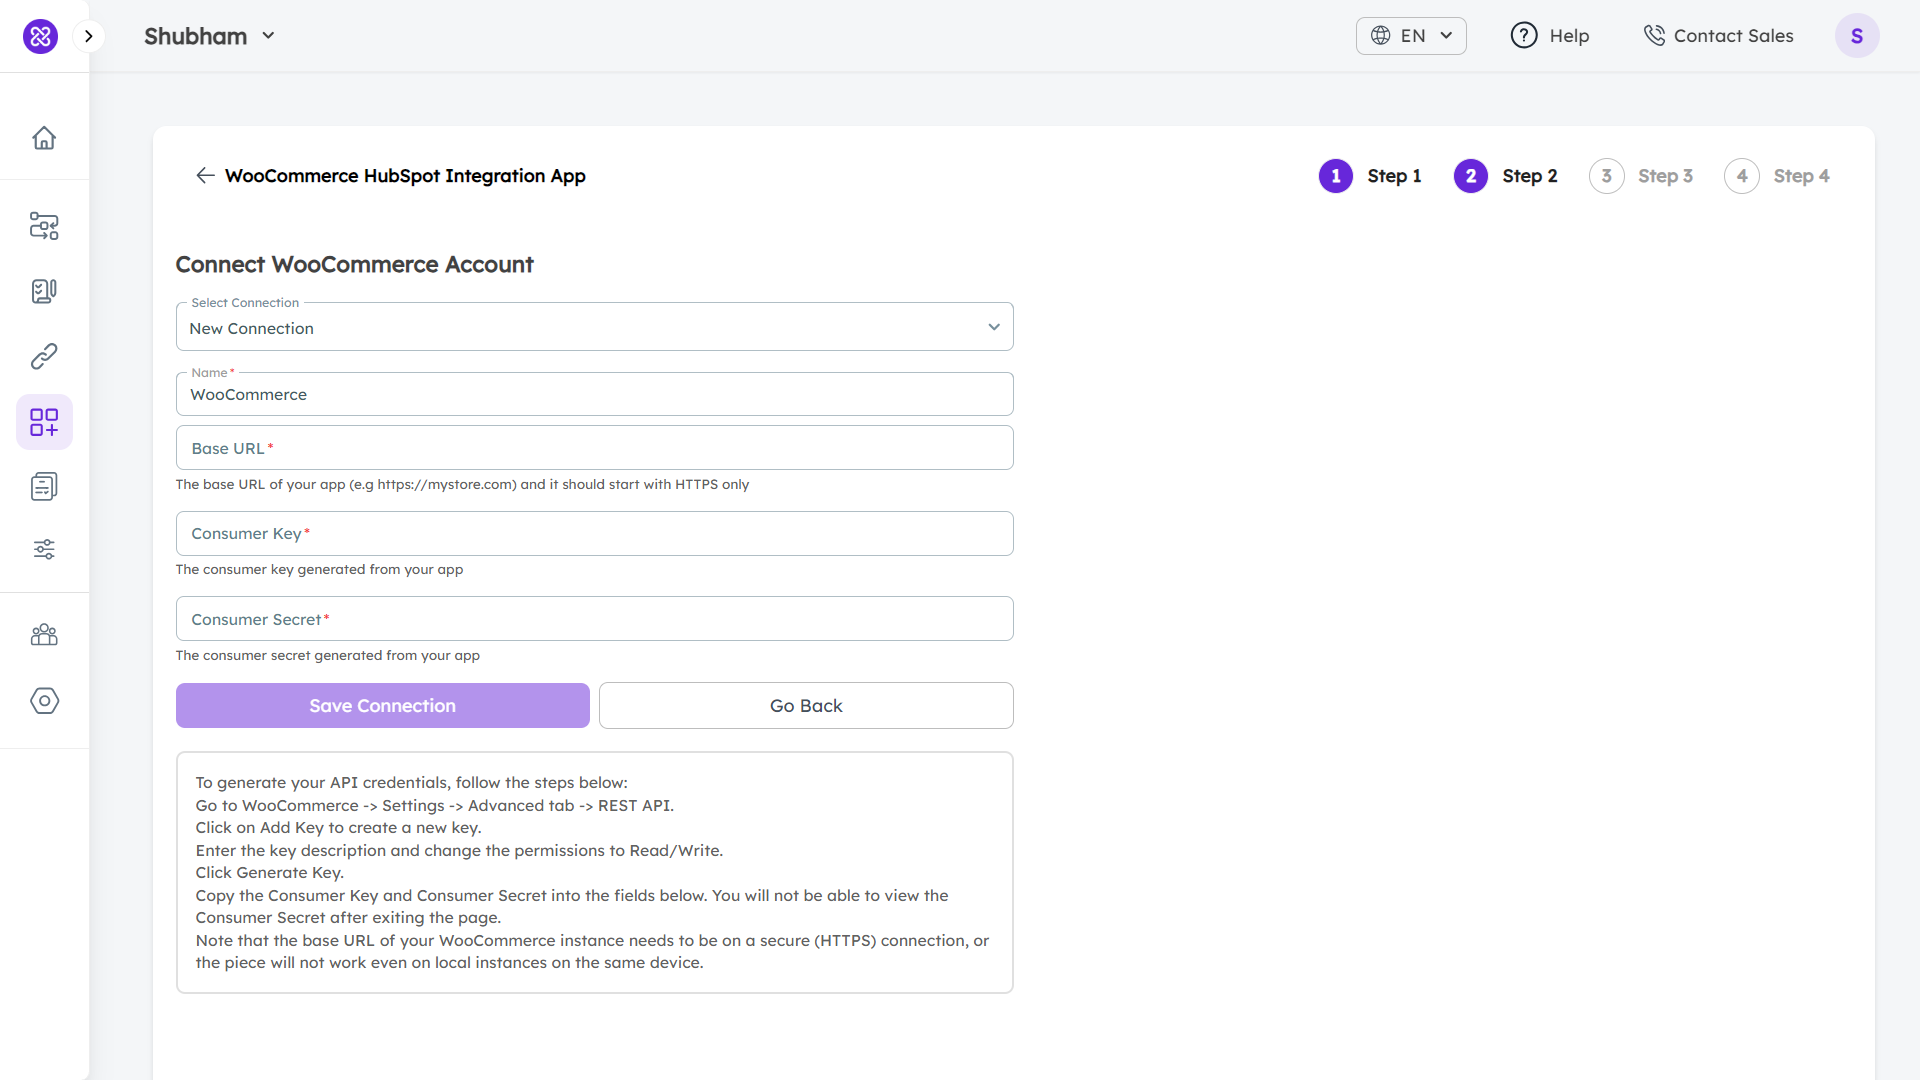Screen dimensions: 1920x1080
Task: Focus the Consumer Secret input field
Action: tap(594, 619)
